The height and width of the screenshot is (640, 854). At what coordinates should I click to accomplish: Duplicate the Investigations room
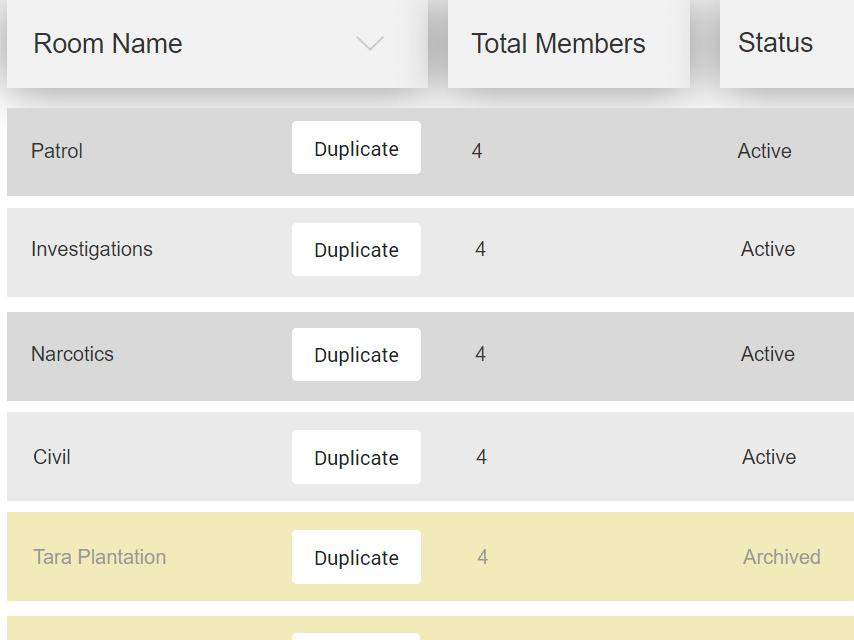coord(356,250)
